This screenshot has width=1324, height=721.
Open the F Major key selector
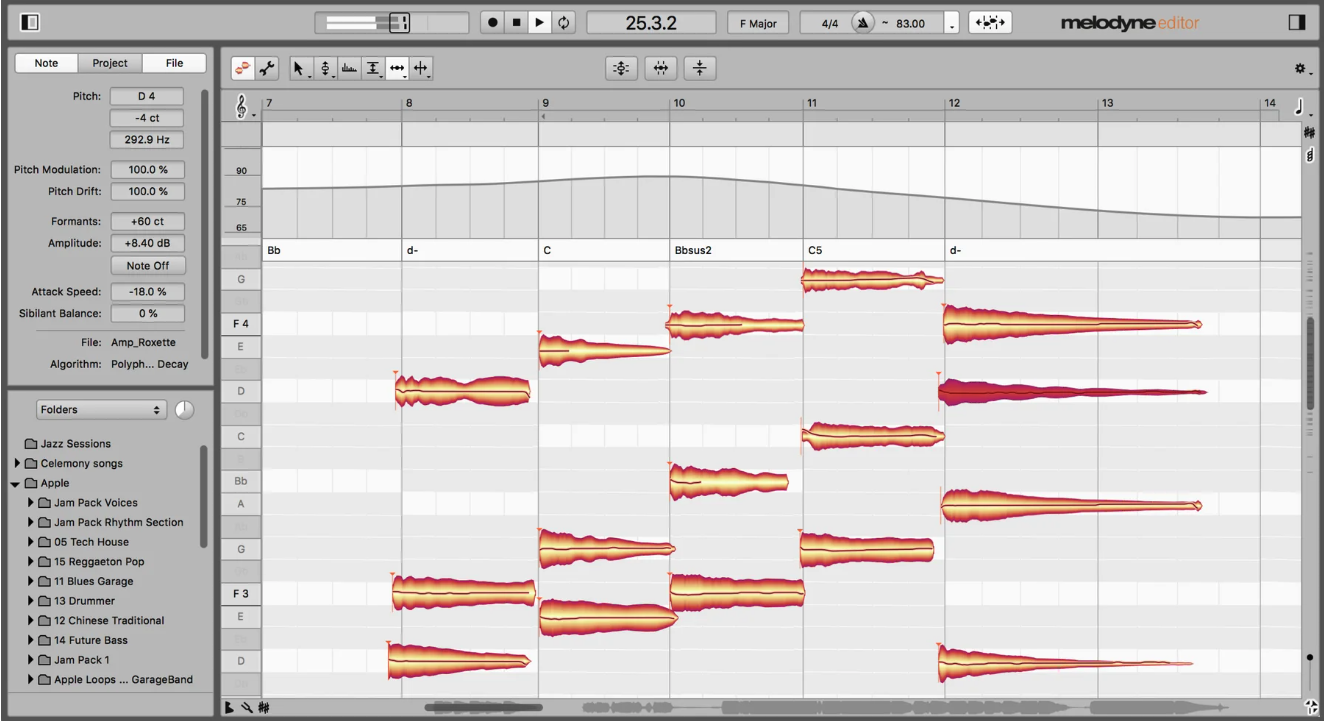coord(760,22)
